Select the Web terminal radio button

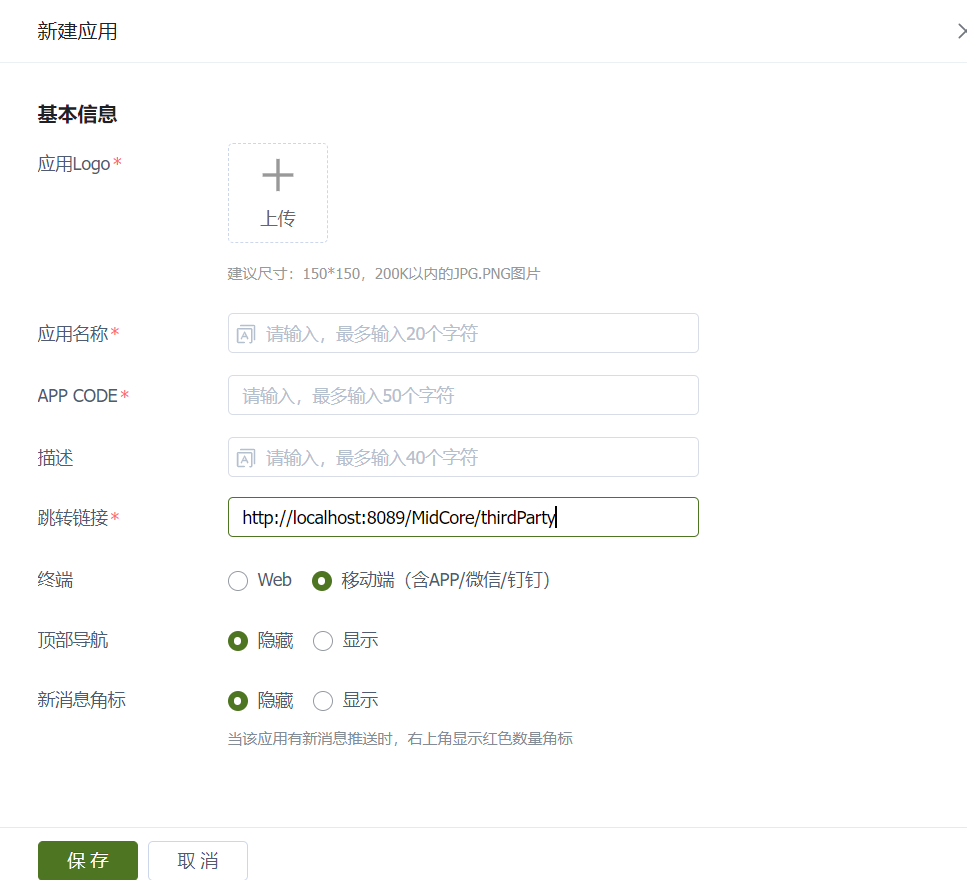click(238, 580)
